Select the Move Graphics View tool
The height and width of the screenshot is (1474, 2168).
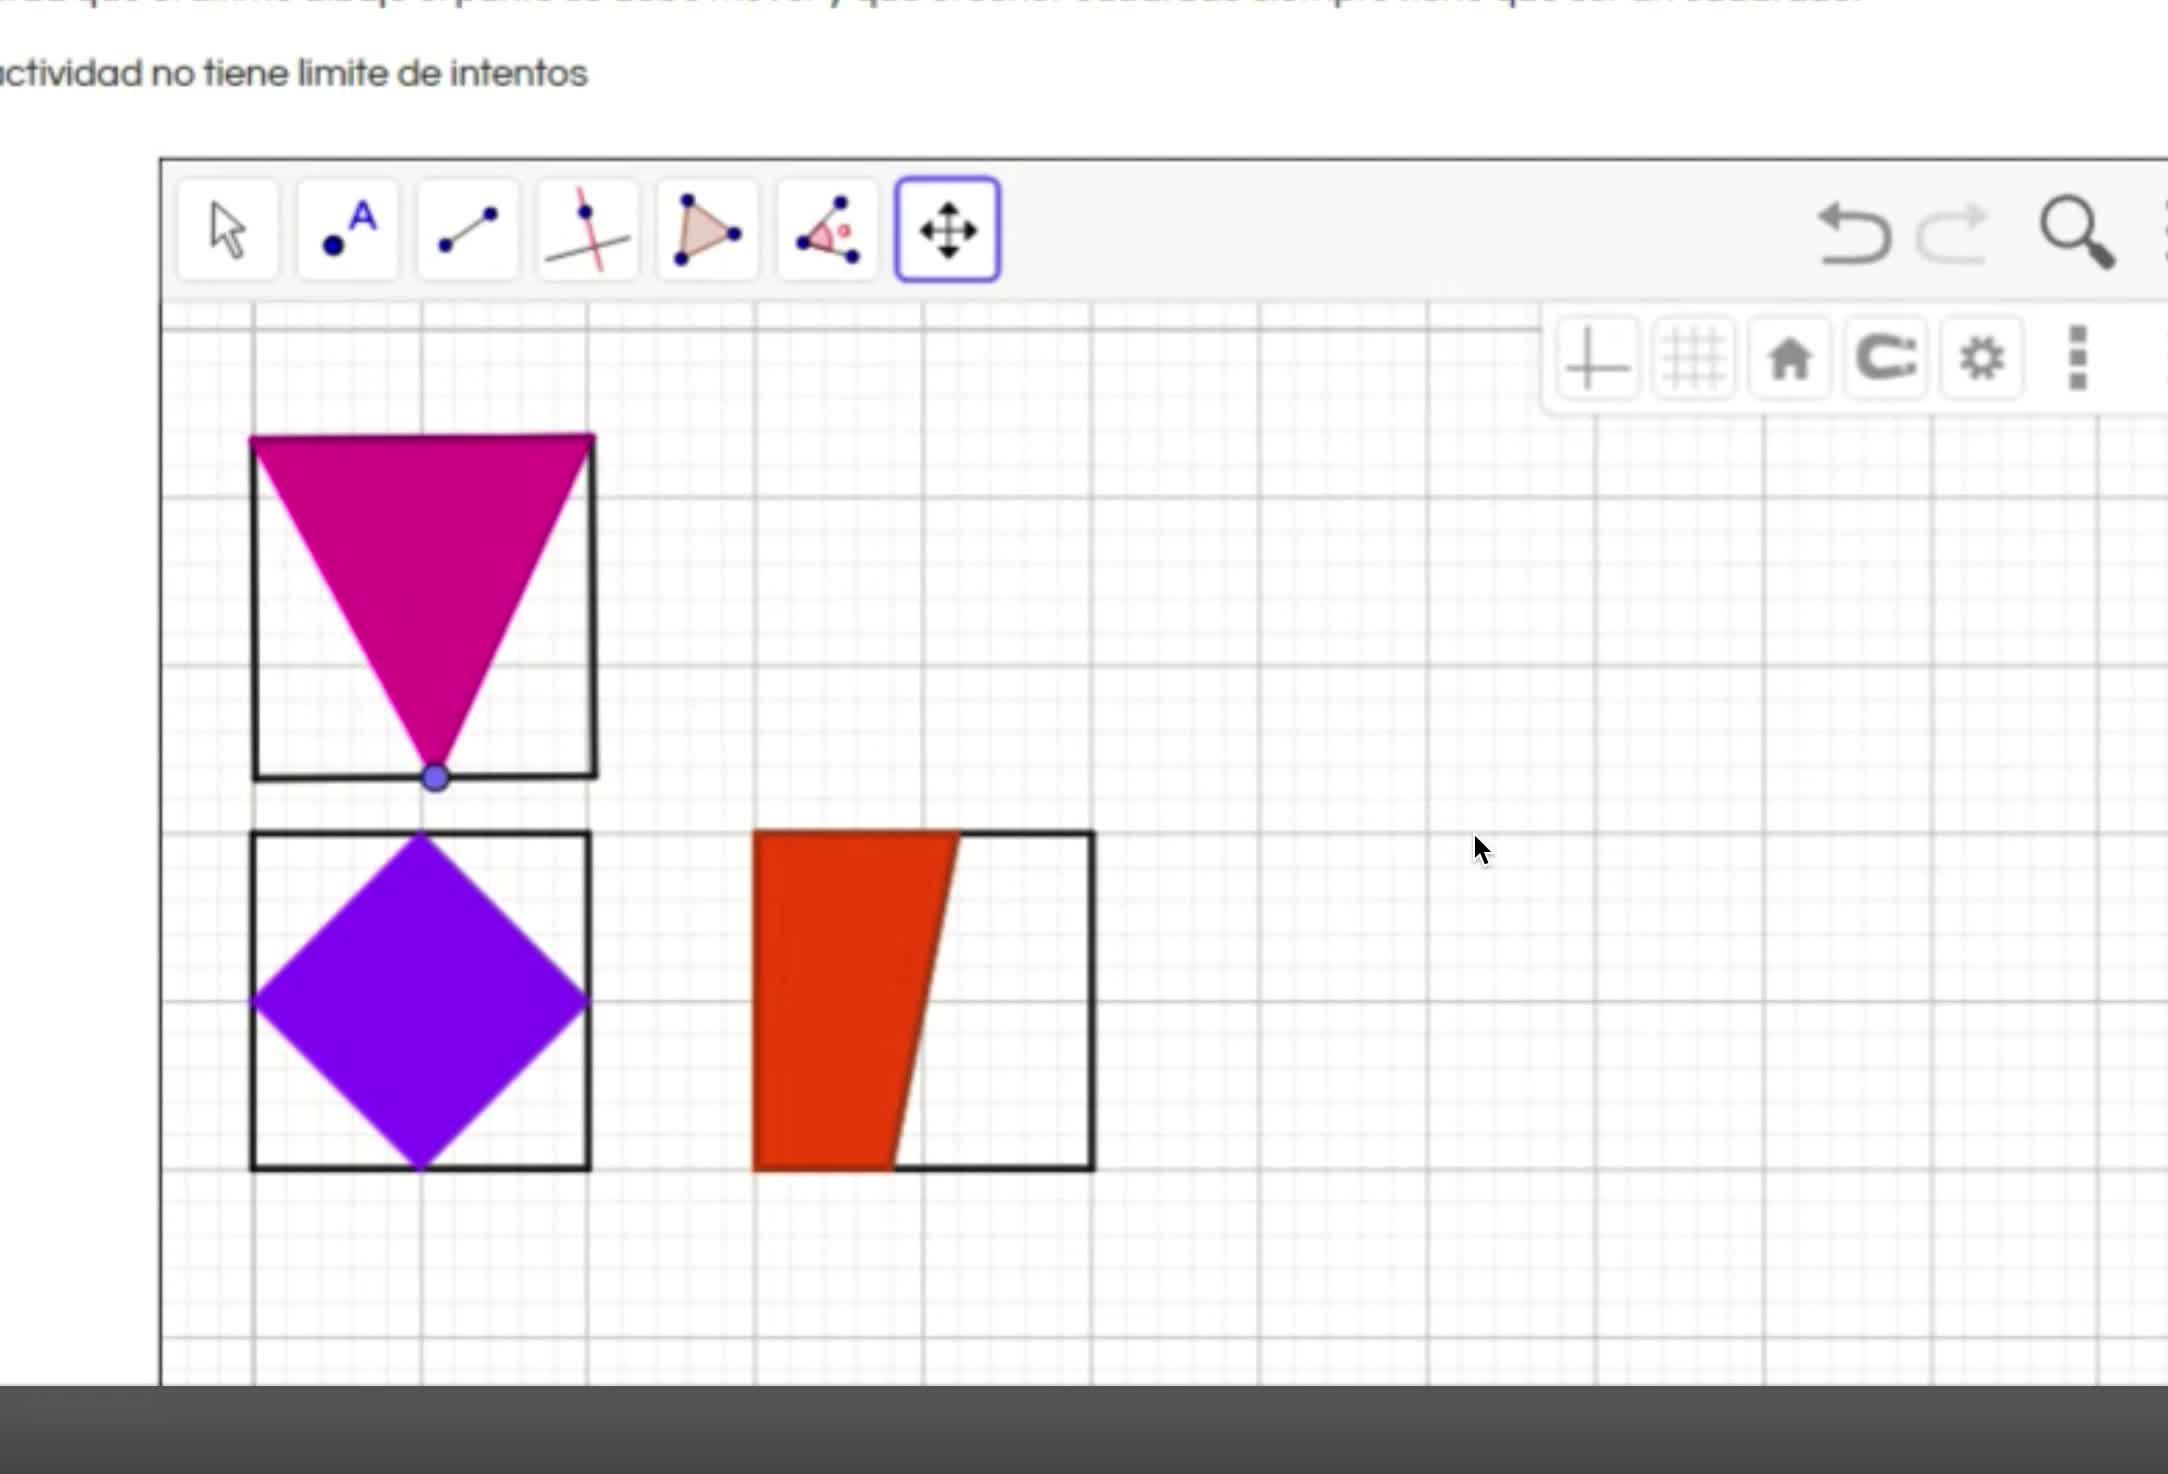947,231
